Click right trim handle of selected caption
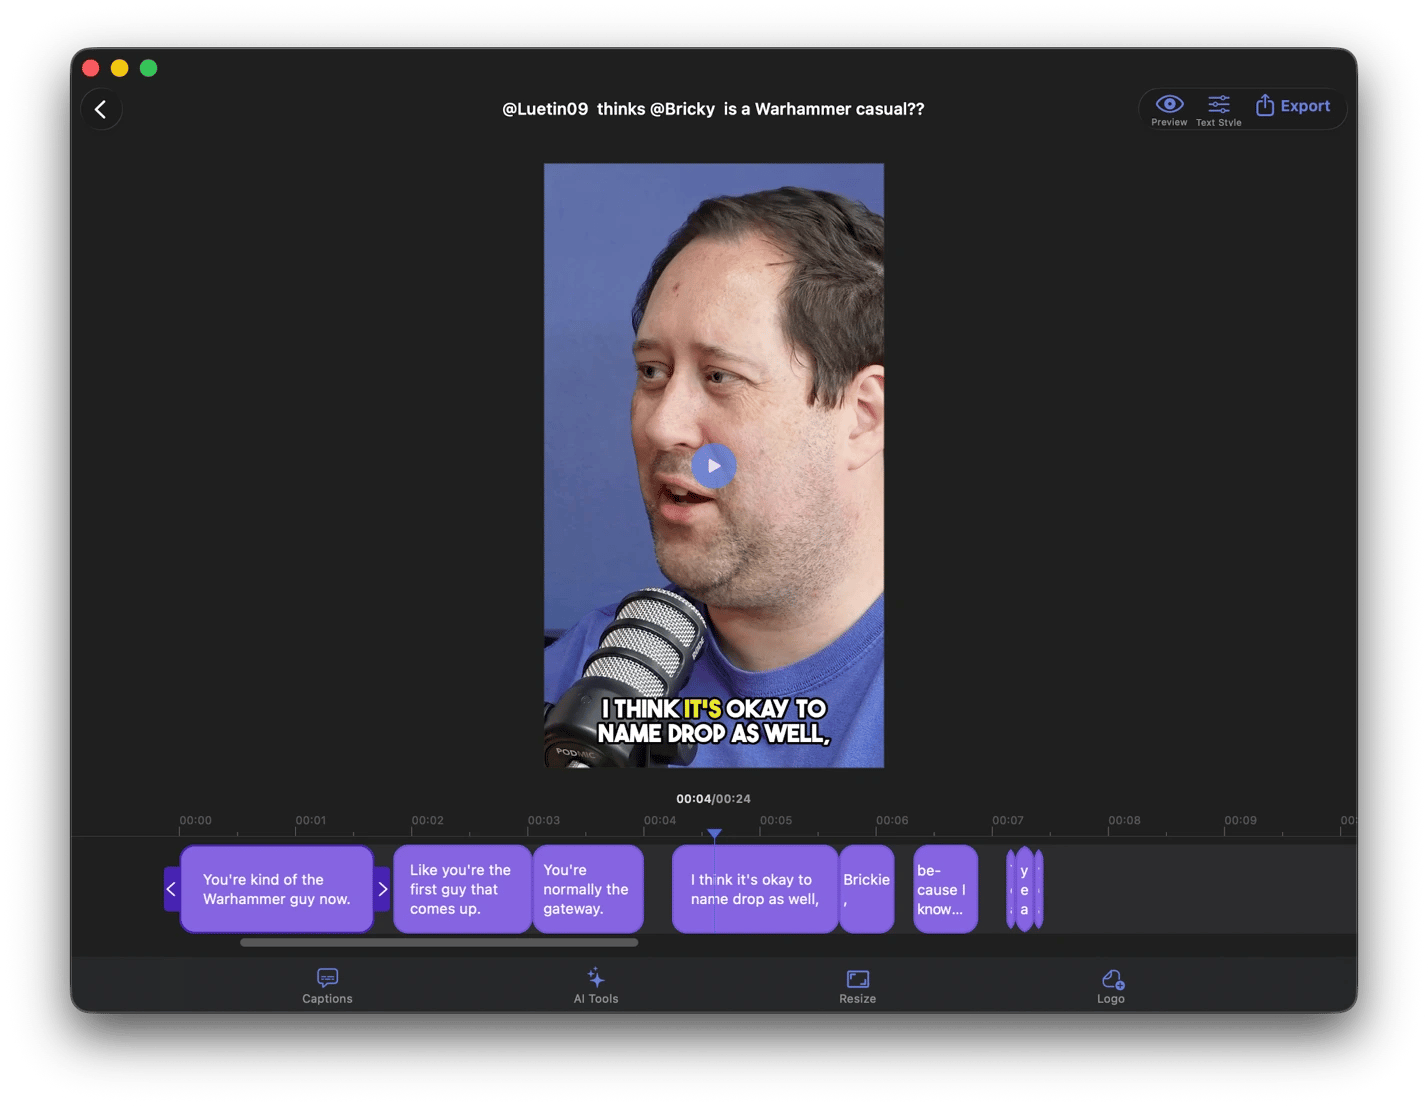 (x=382, y=889)
